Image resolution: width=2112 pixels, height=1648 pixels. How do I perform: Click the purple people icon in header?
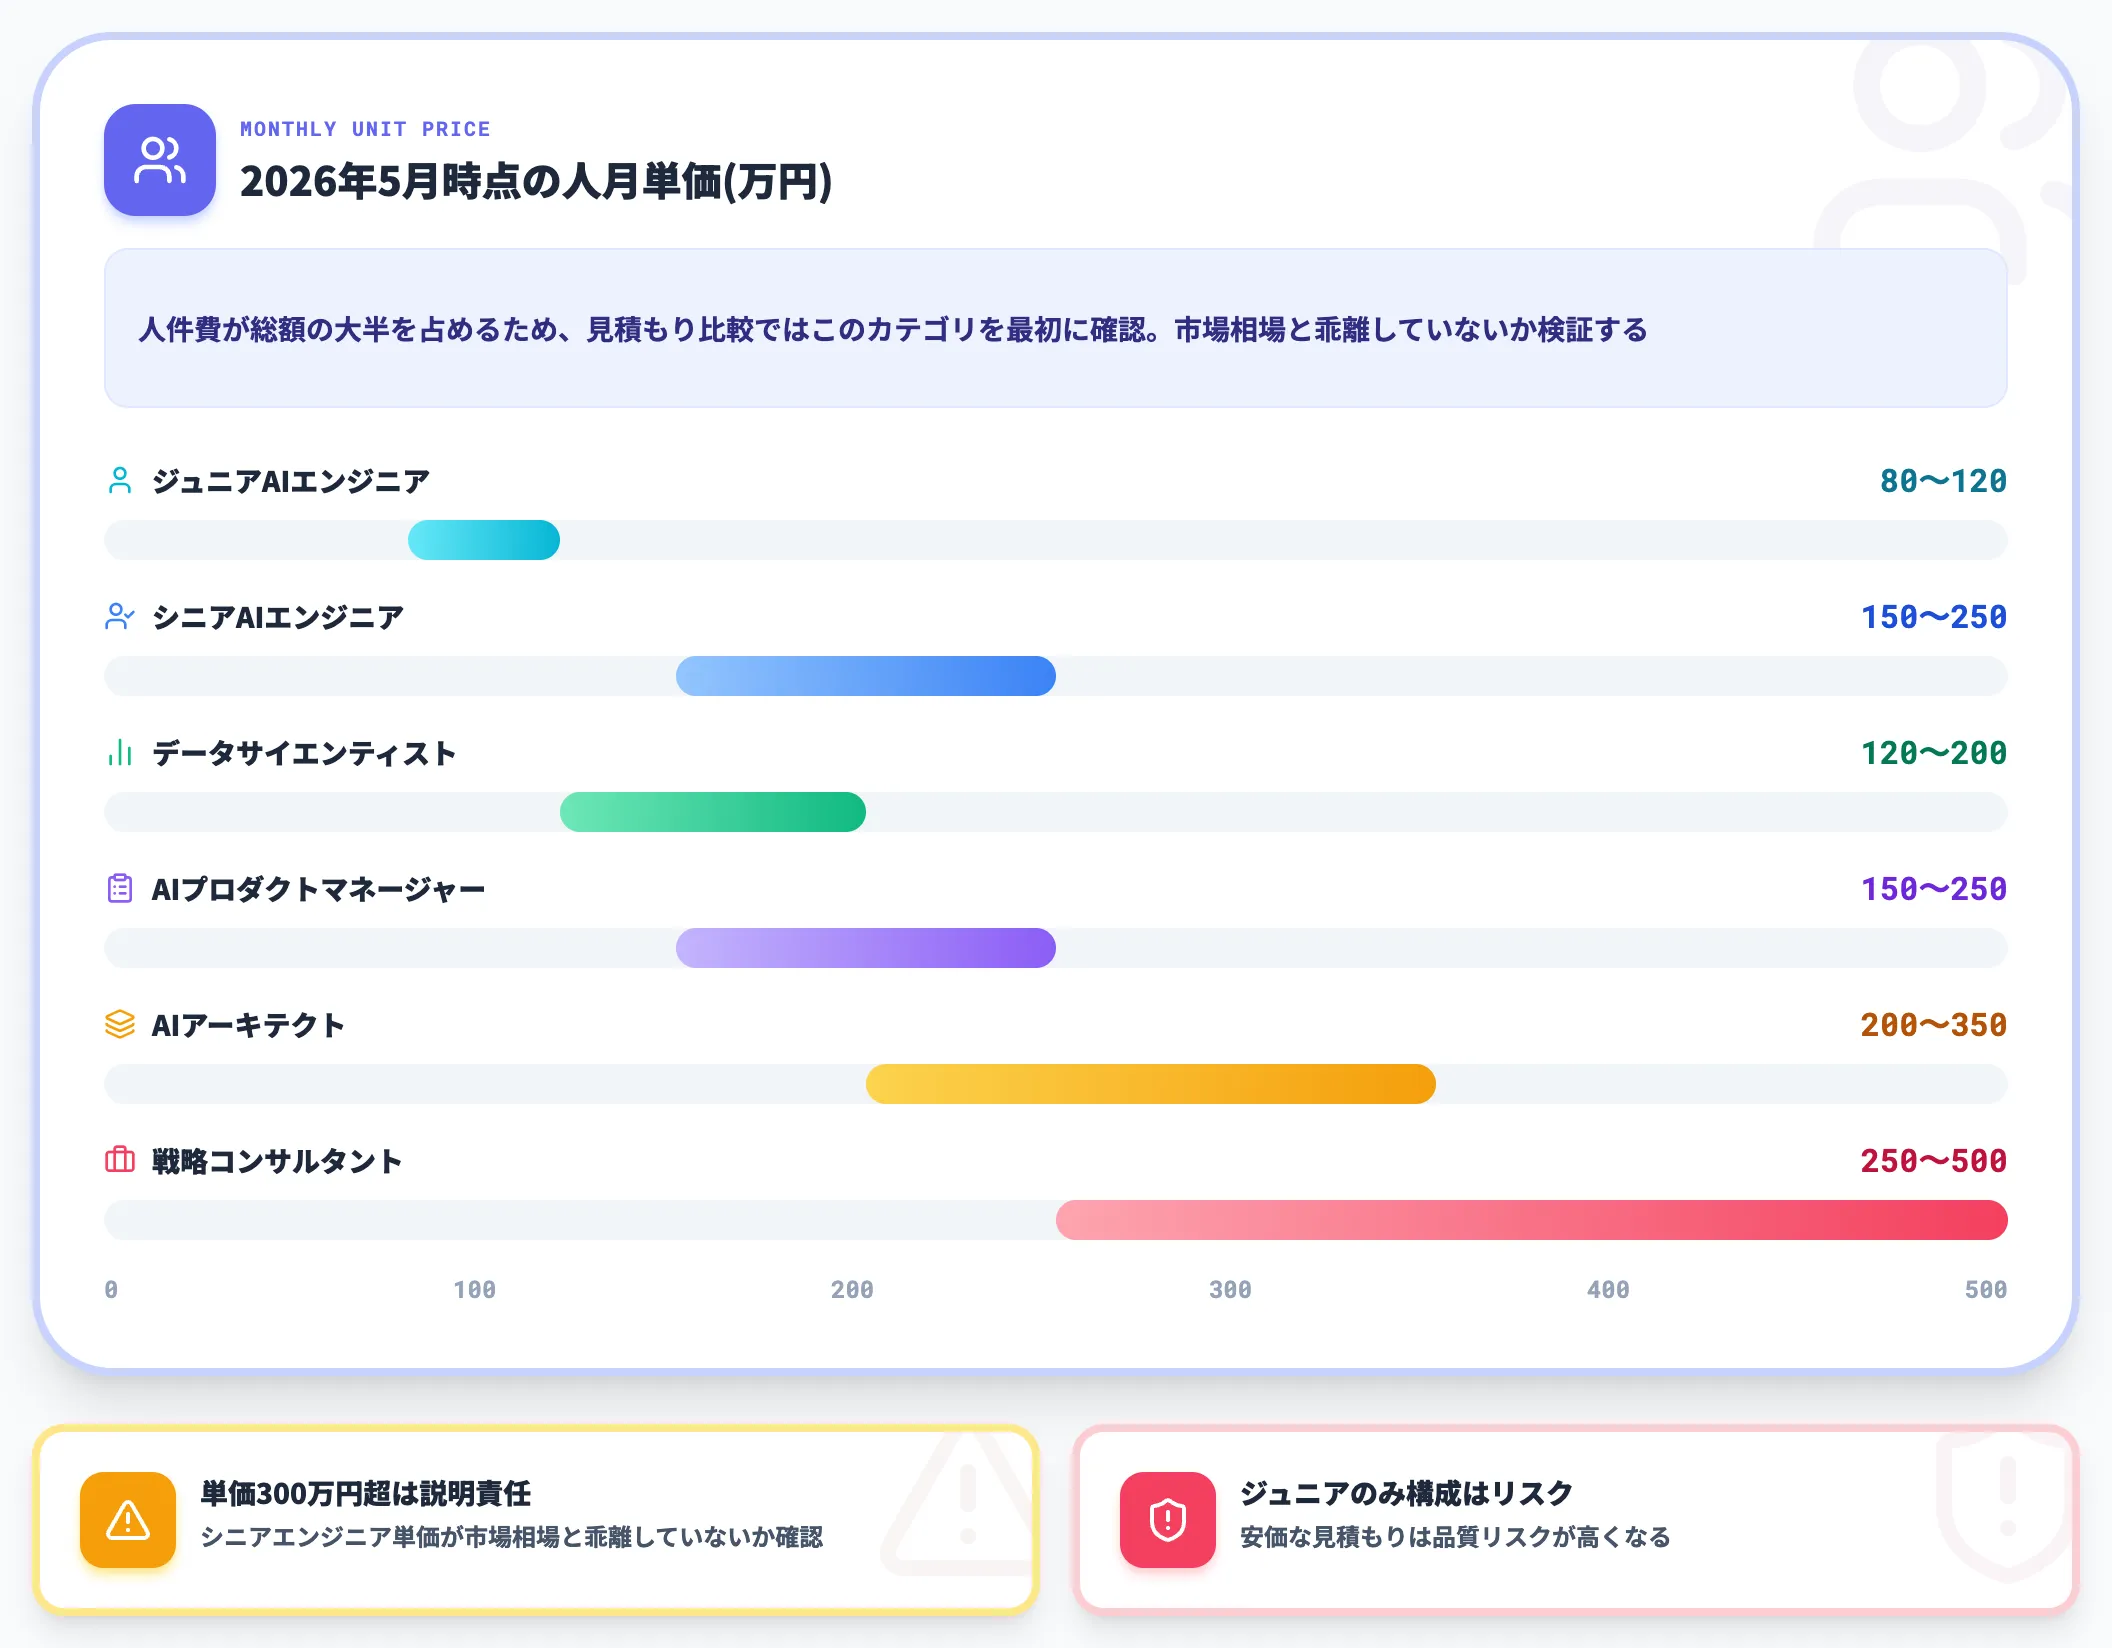(x=160, y=160)
